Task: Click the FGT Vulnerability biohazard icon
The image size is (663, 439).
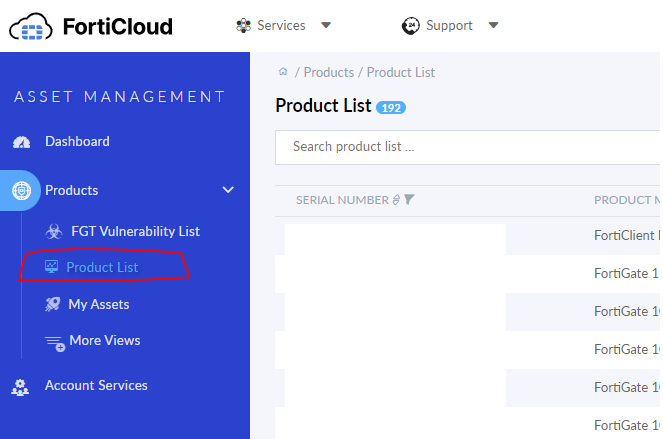Action: (54, 231)
